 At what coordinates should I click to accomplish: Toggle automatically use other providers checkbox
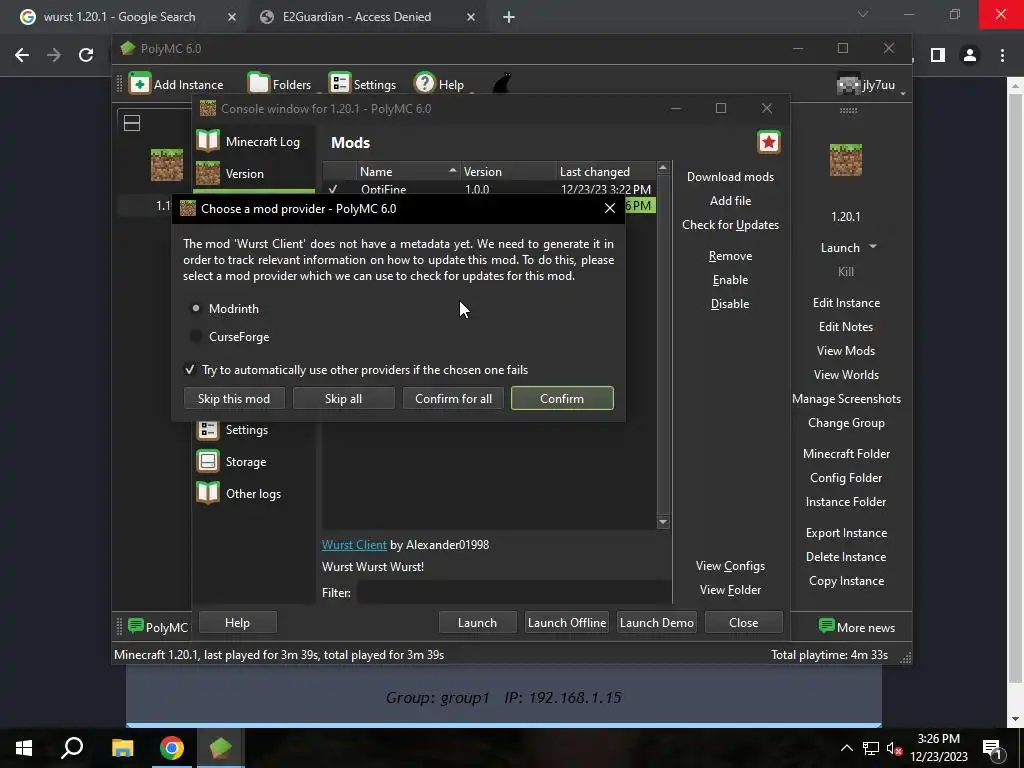(190, 370)
